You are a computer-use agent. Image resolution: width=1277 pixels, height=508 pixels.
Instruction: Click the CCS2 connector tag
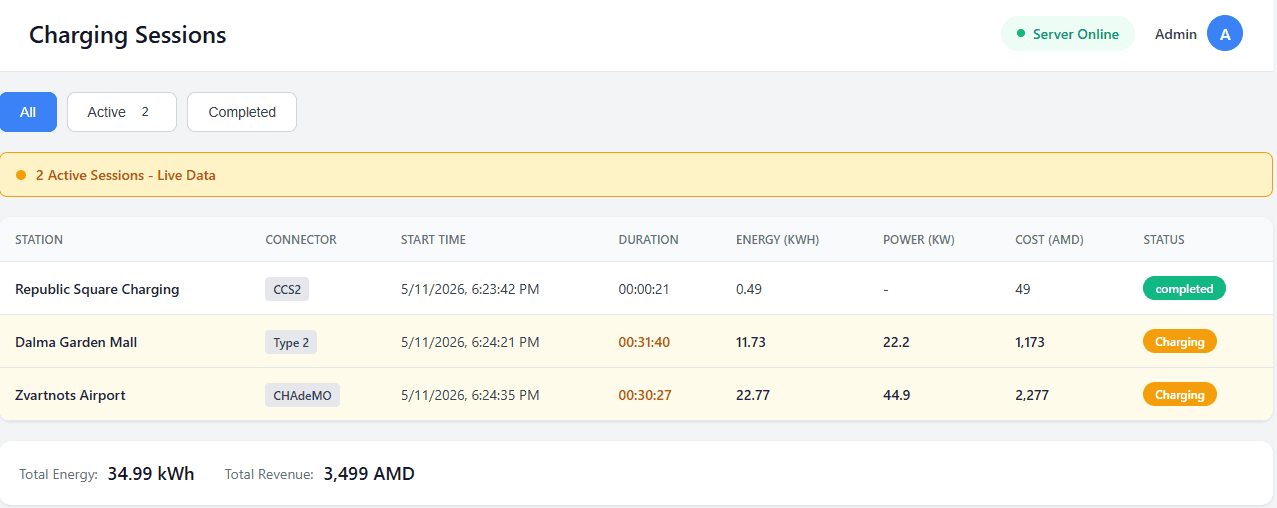point(287,289)
